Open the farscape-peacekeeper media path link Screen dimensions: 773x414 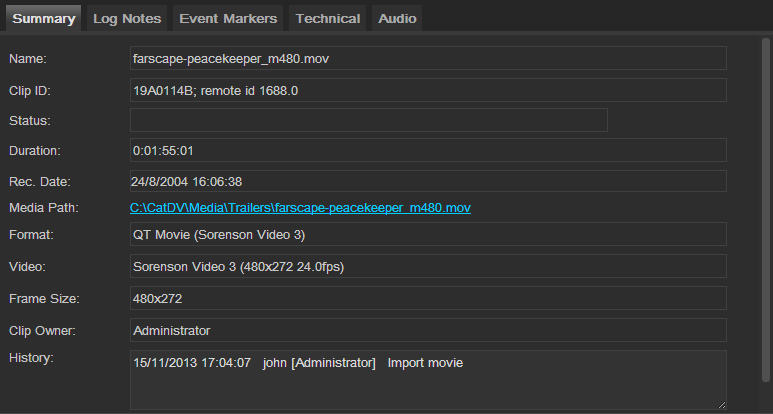[300, 207]
